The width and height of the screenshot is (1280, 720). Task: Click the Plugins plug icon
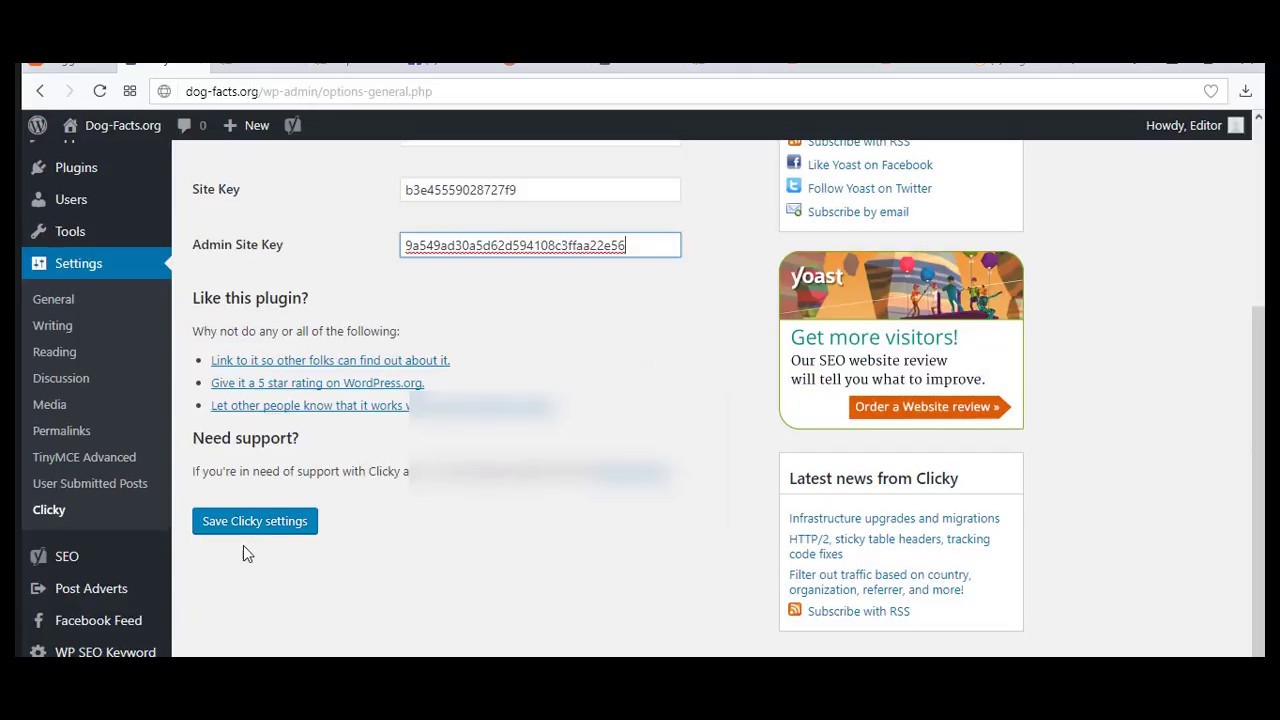(x=38, y=167)
